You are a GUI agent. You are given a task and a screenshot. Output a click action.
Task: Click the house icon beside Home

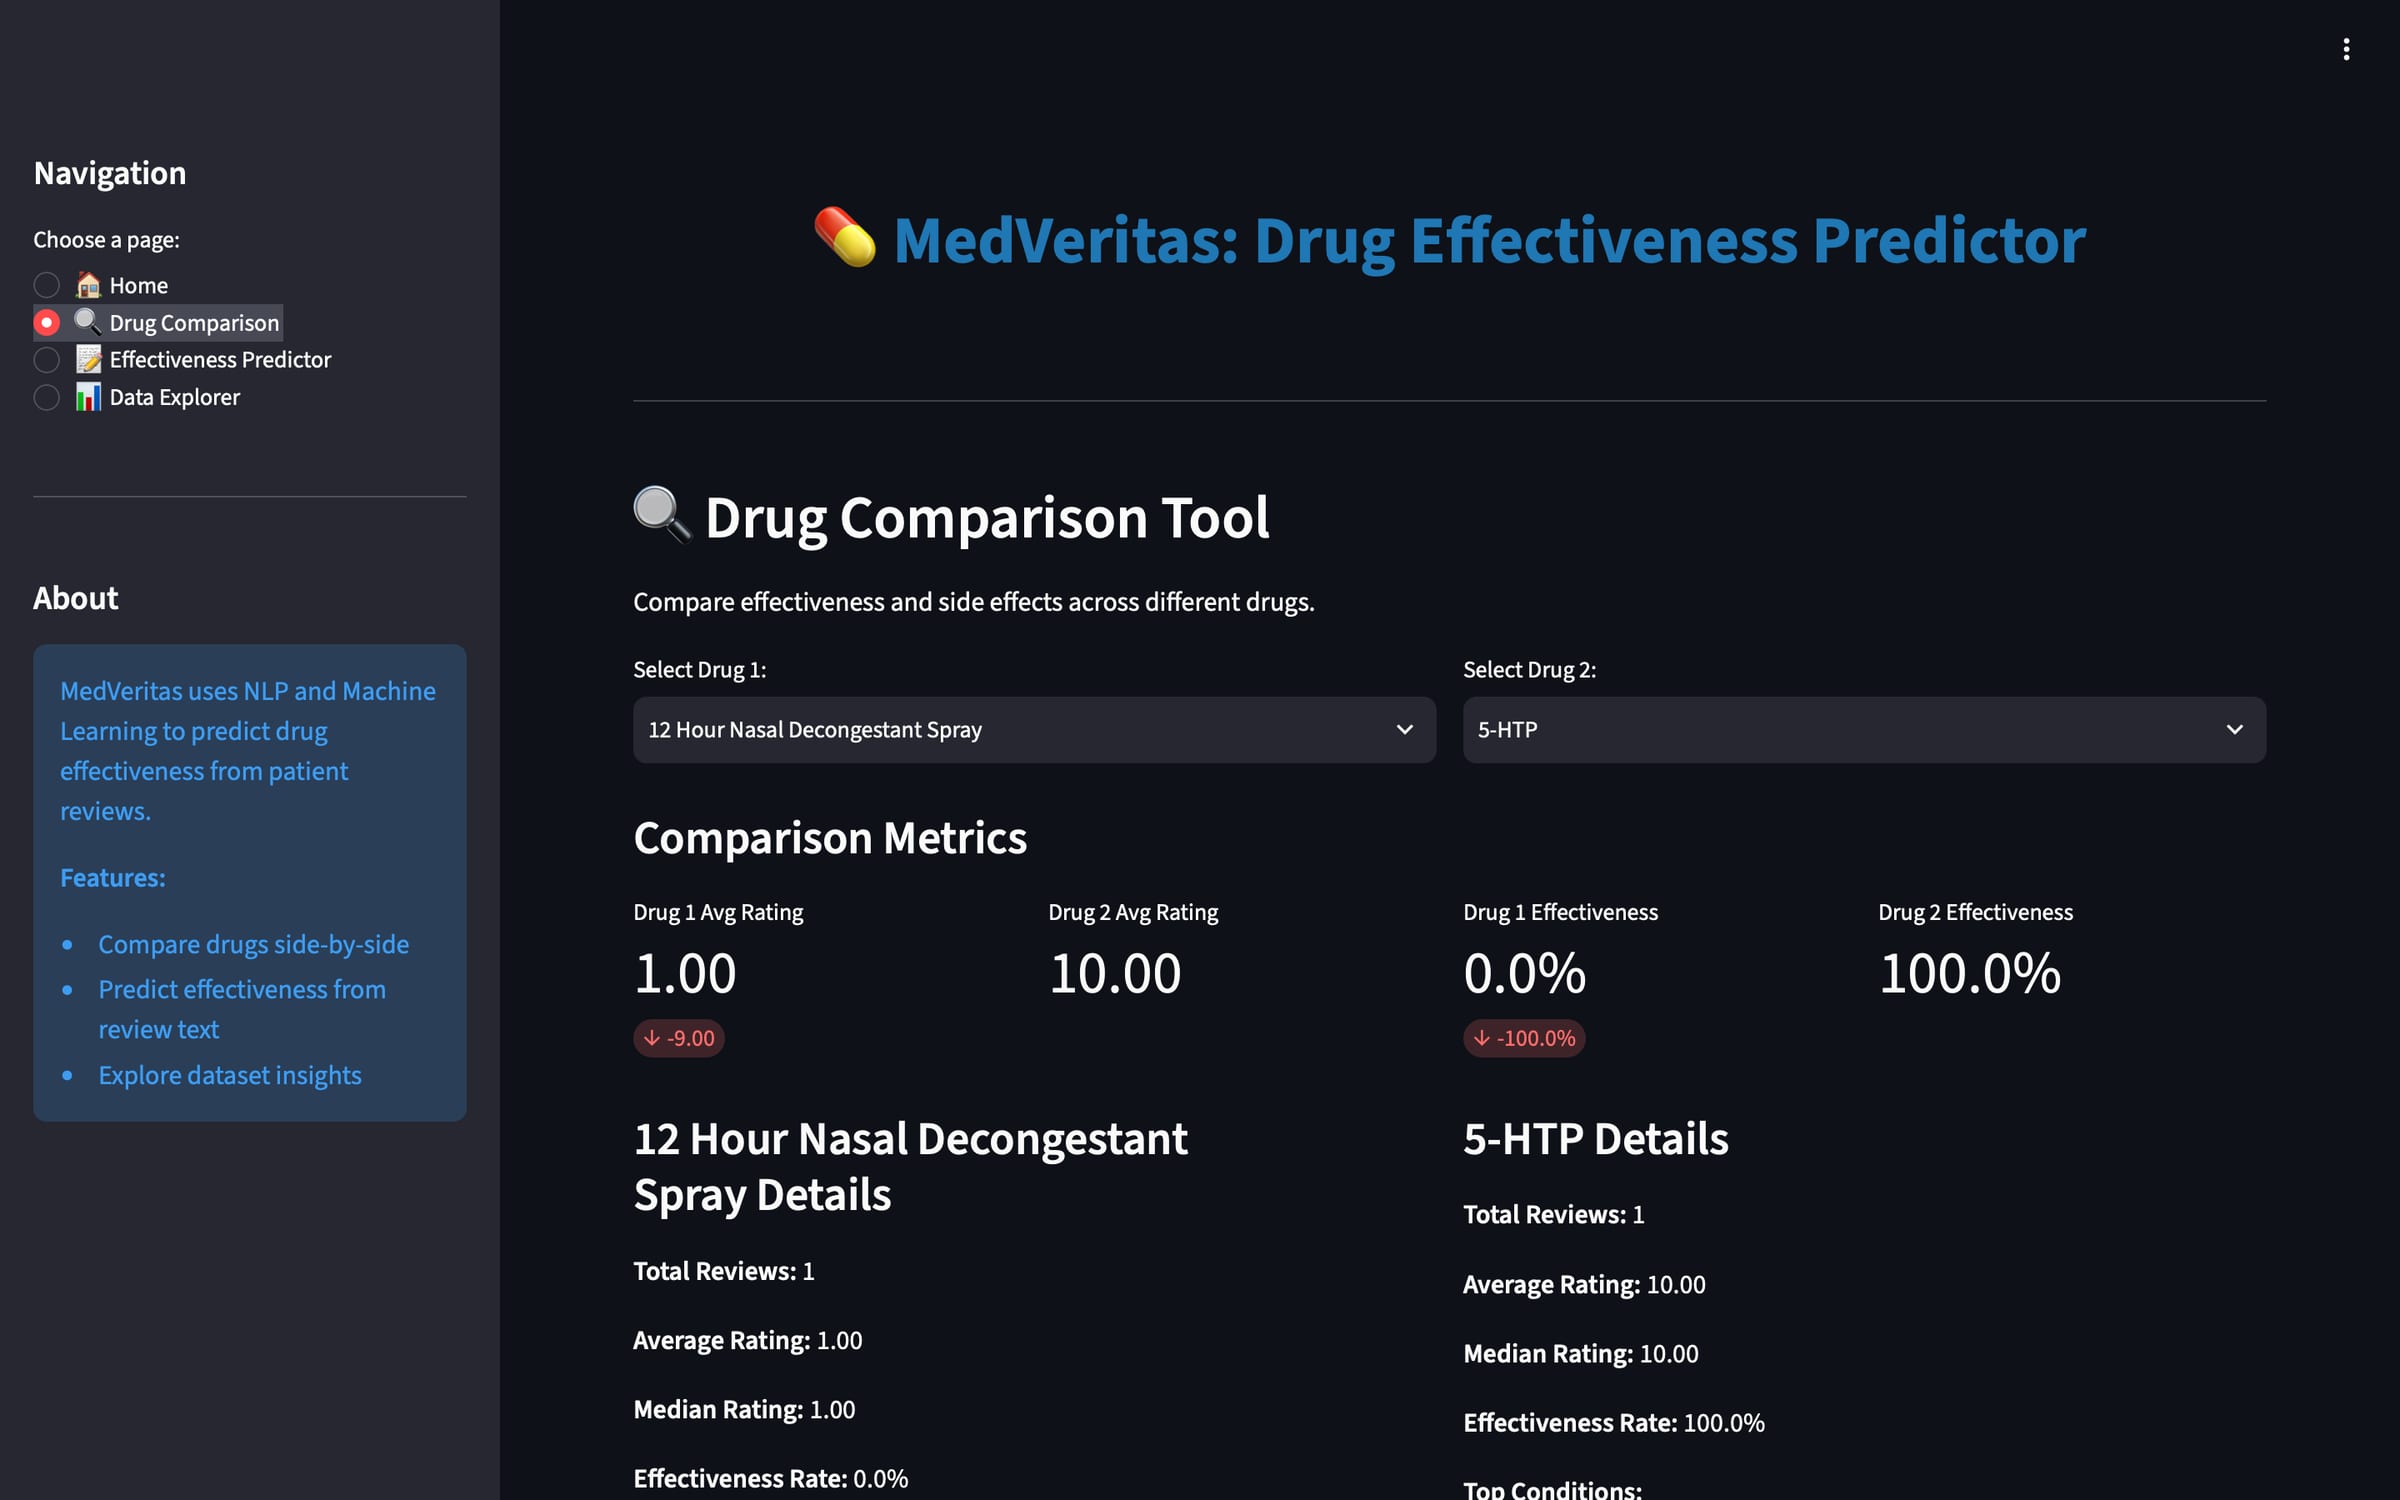(x=88, y=285)
